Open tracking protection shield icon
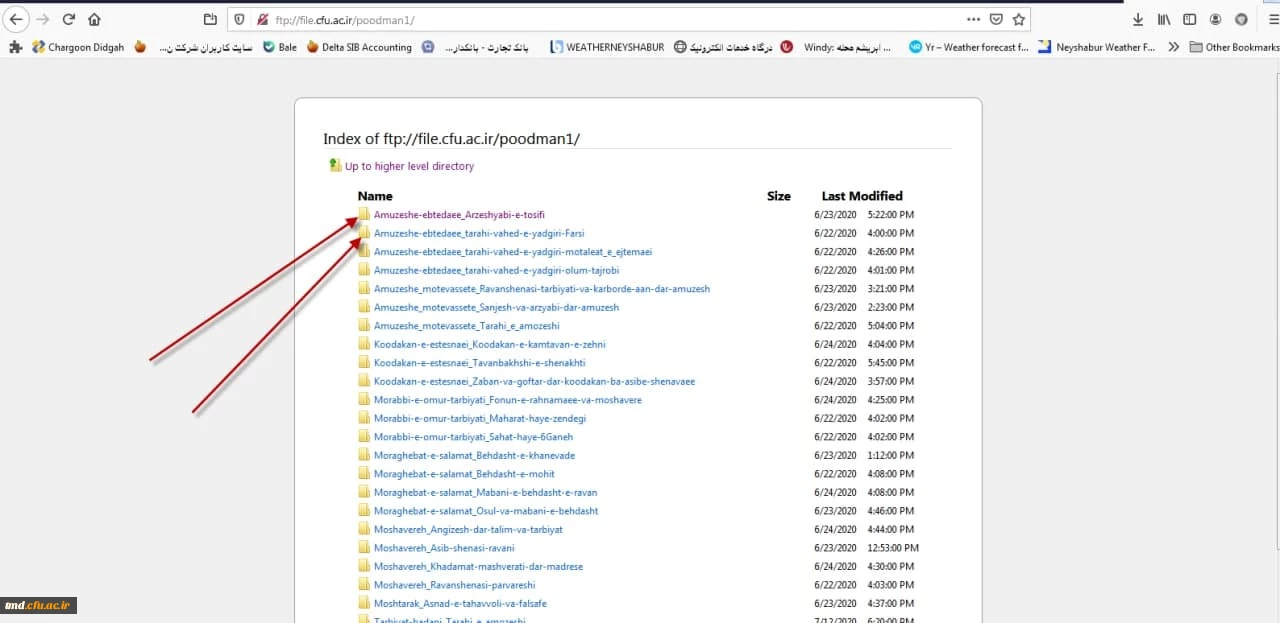 click(x=238, y=19)
